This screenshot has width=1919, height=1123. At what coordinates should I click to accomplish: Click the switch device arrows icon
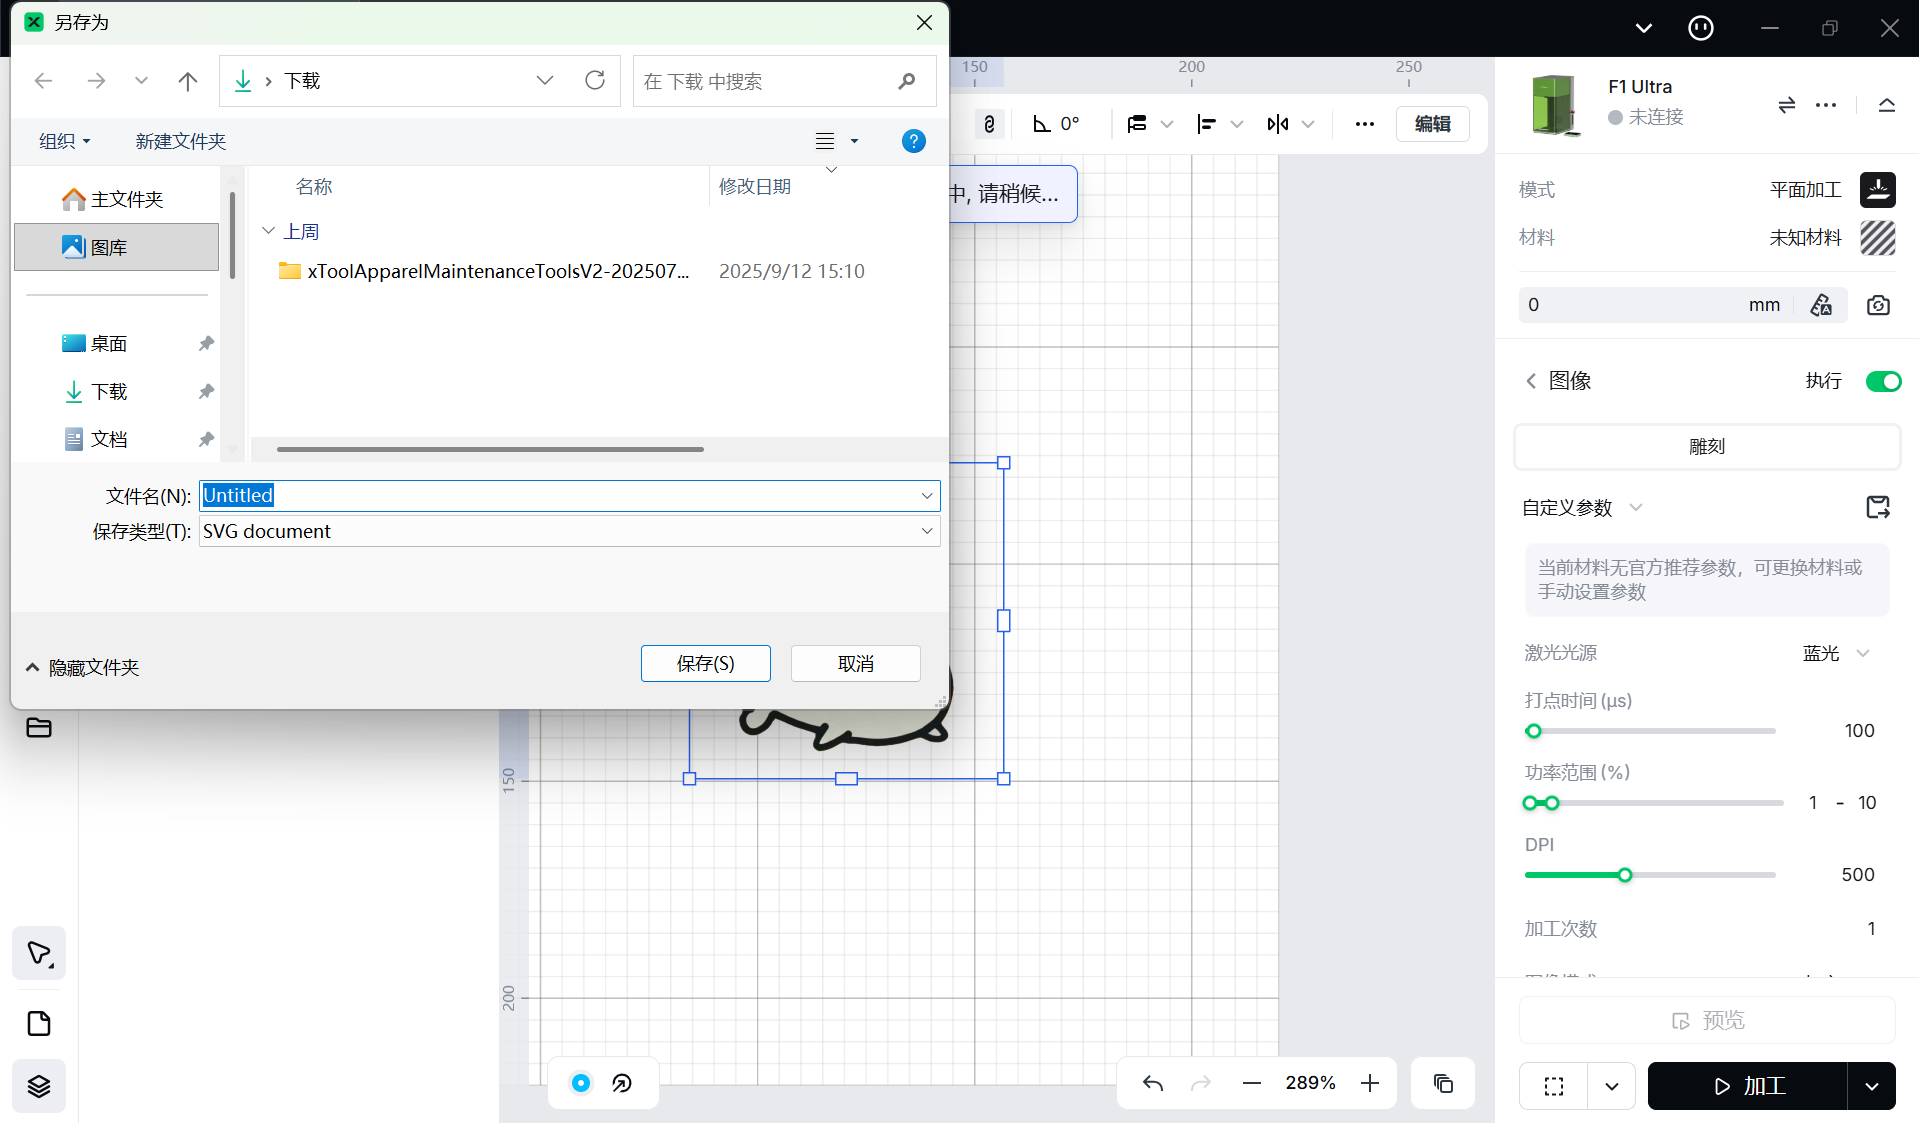tap(1786, 105)
